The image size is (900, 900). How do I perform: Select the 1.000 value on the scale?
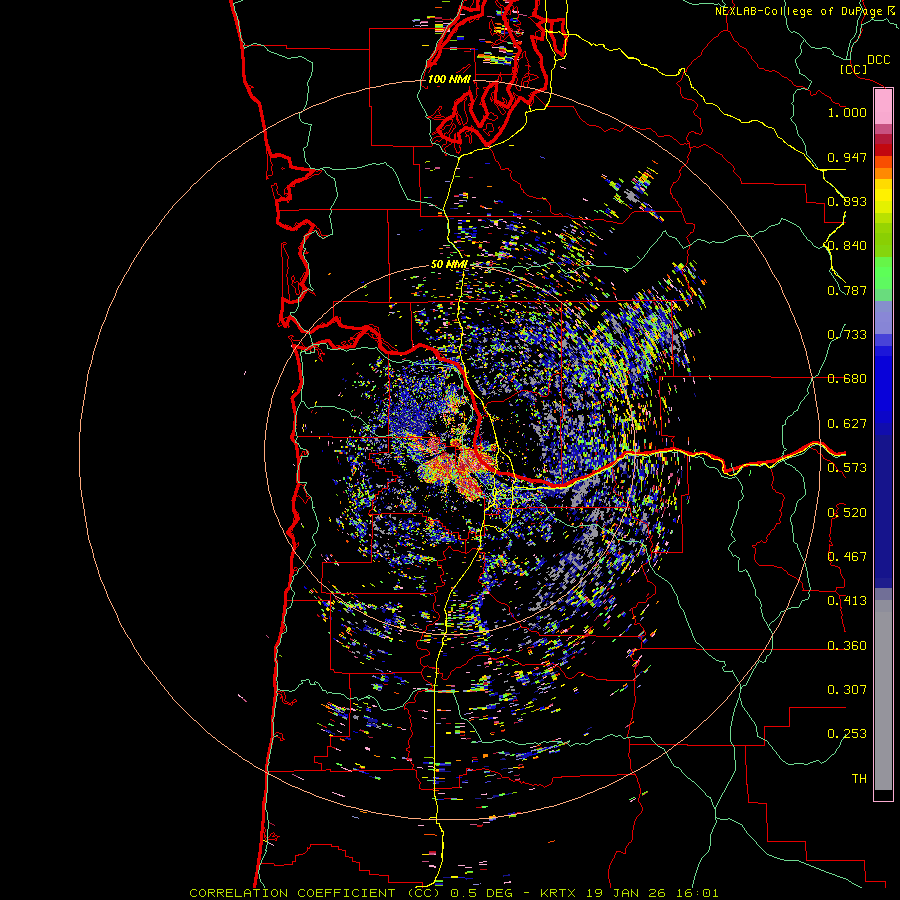point(847,112)
